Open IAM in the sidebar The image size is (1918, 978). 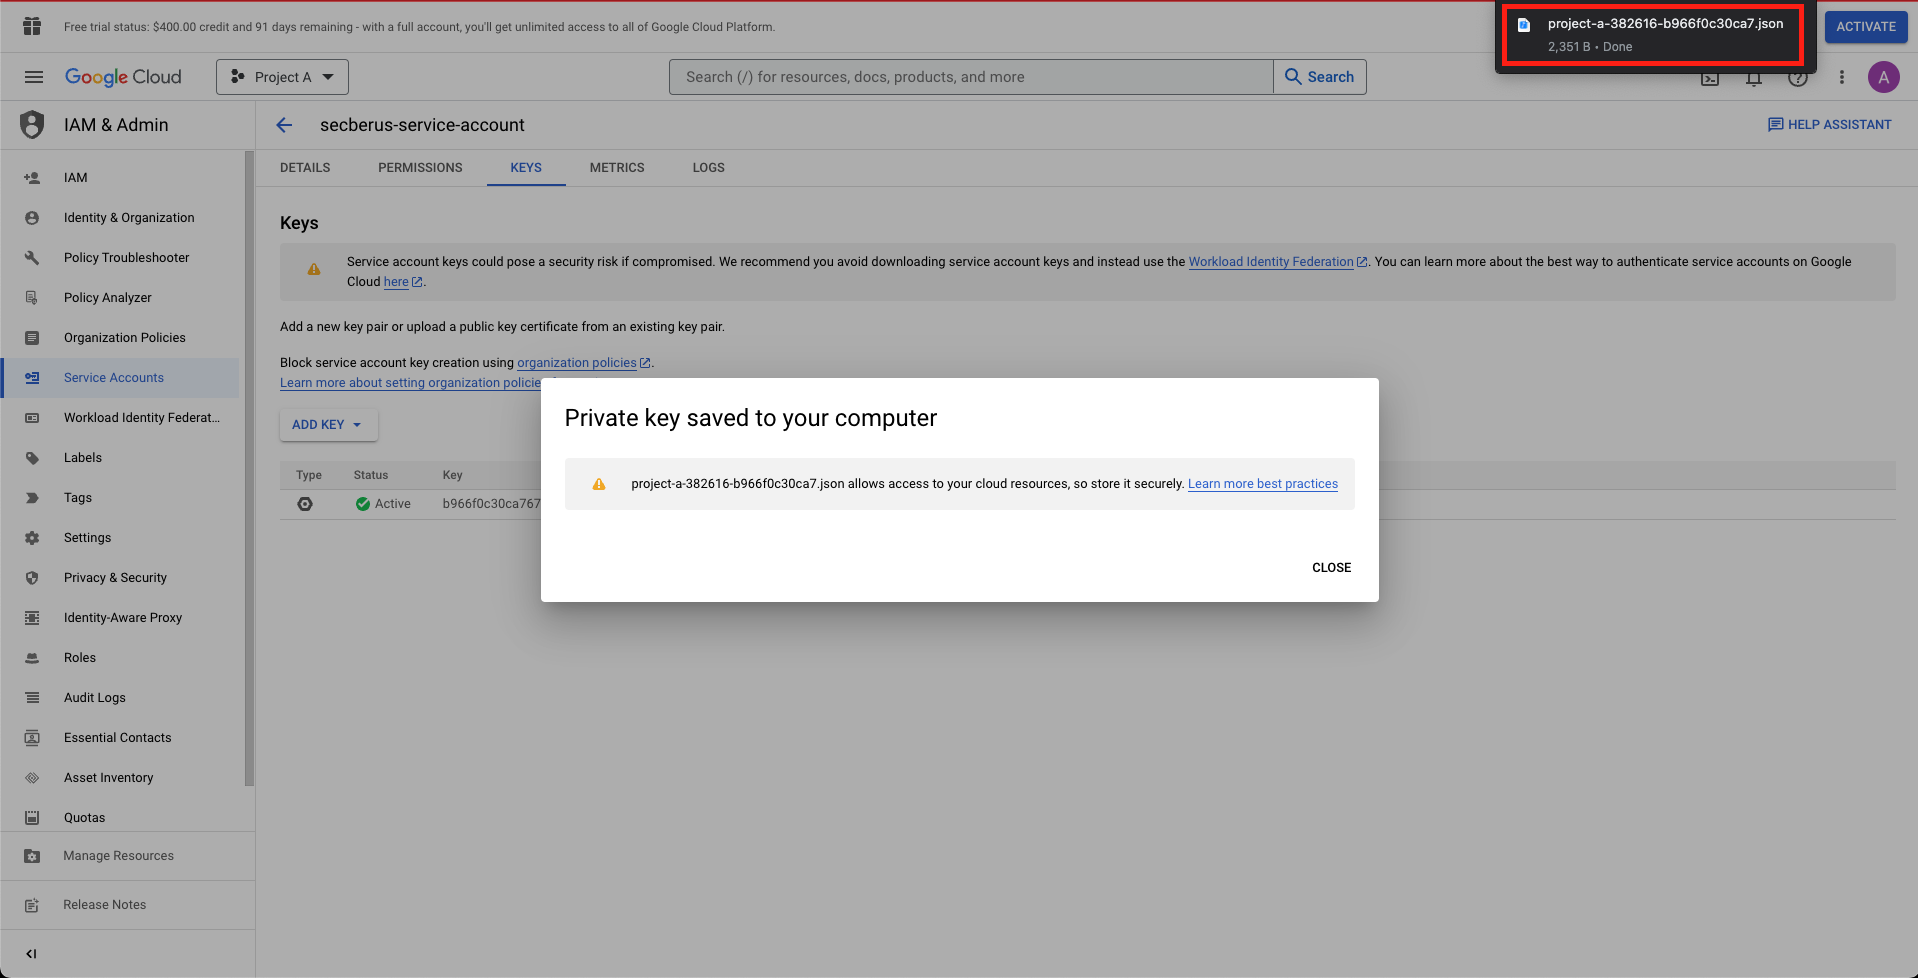120,178
